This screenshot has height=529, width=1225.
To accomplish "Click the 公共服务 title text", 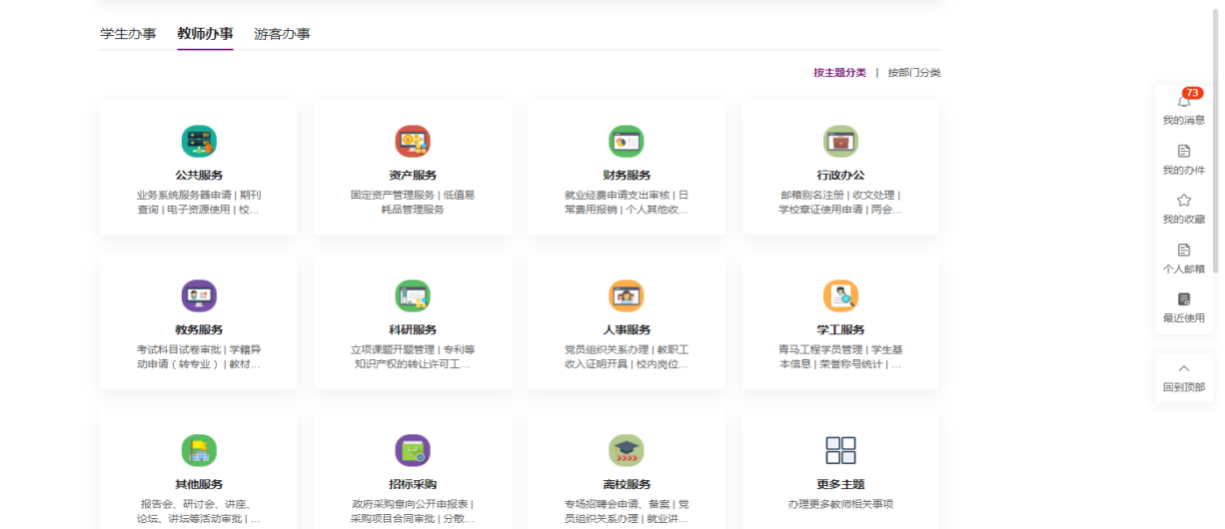I will pos(198,175).
